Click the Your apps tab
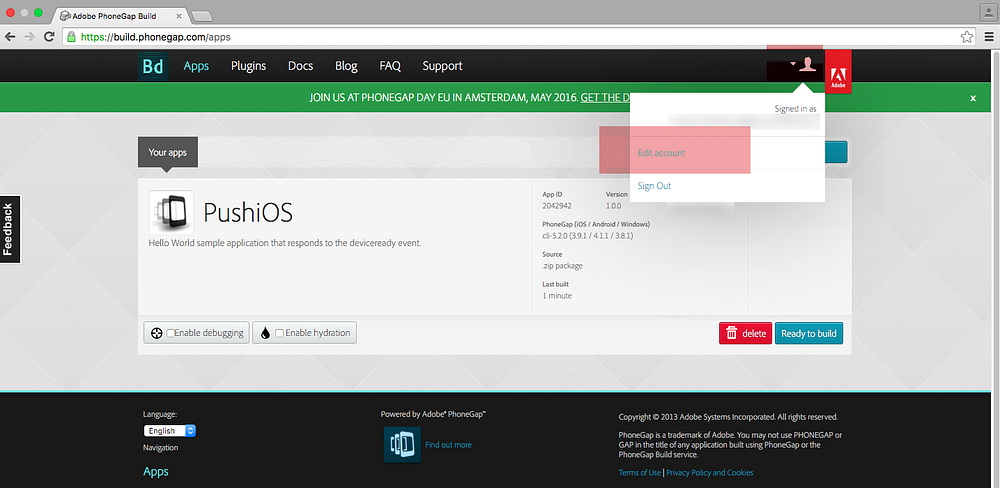This screenshot has width=1000, height=488. click(168, 152)
